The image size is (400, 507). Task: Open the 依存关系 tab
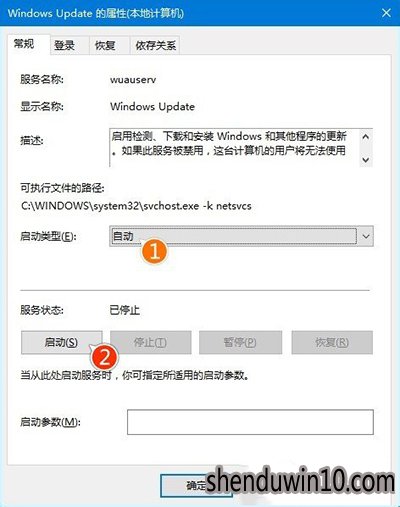(155, 45)
